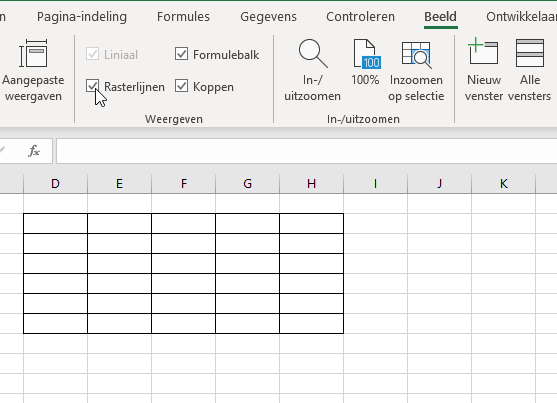The height and width of the screenshot is (403, 557).
Task: Select column D header
Action: pyautogui.click(x=55, y=184)
